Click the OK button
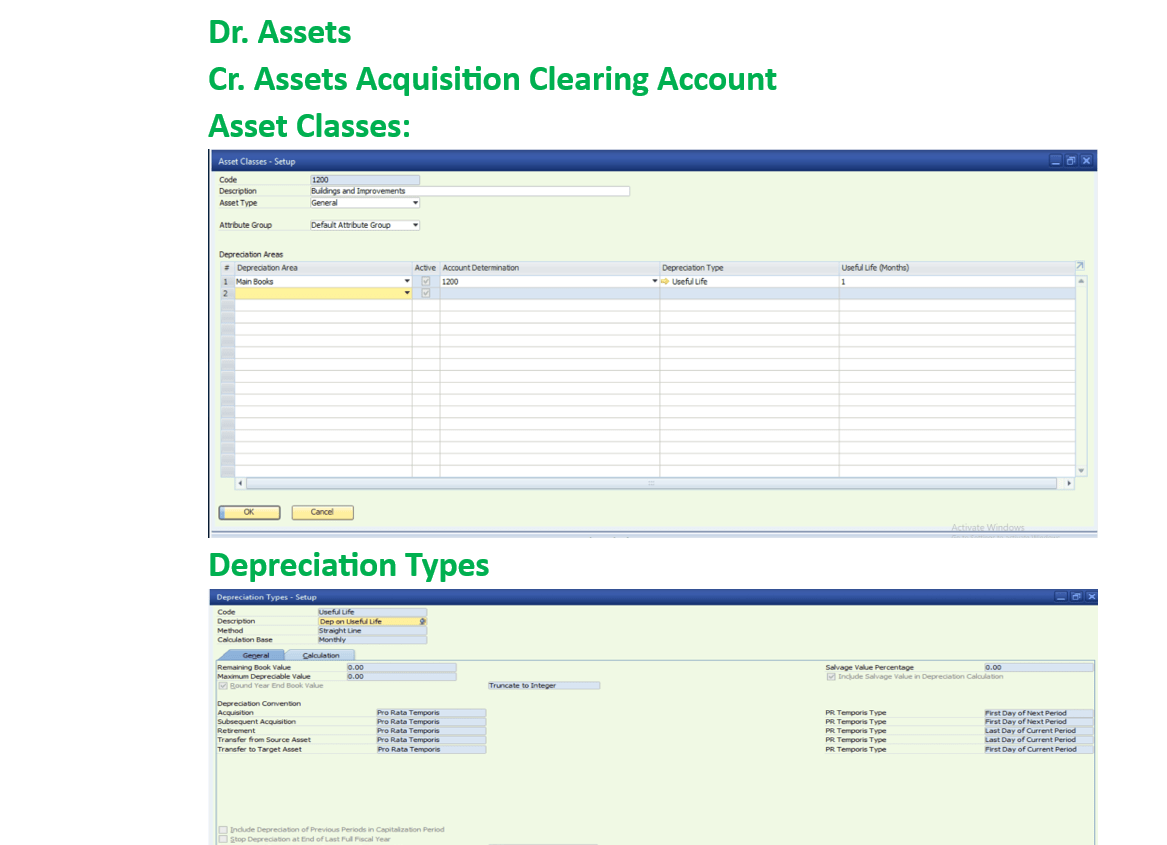This screenshot has width=1167, height=845. [x=248, y=512]
